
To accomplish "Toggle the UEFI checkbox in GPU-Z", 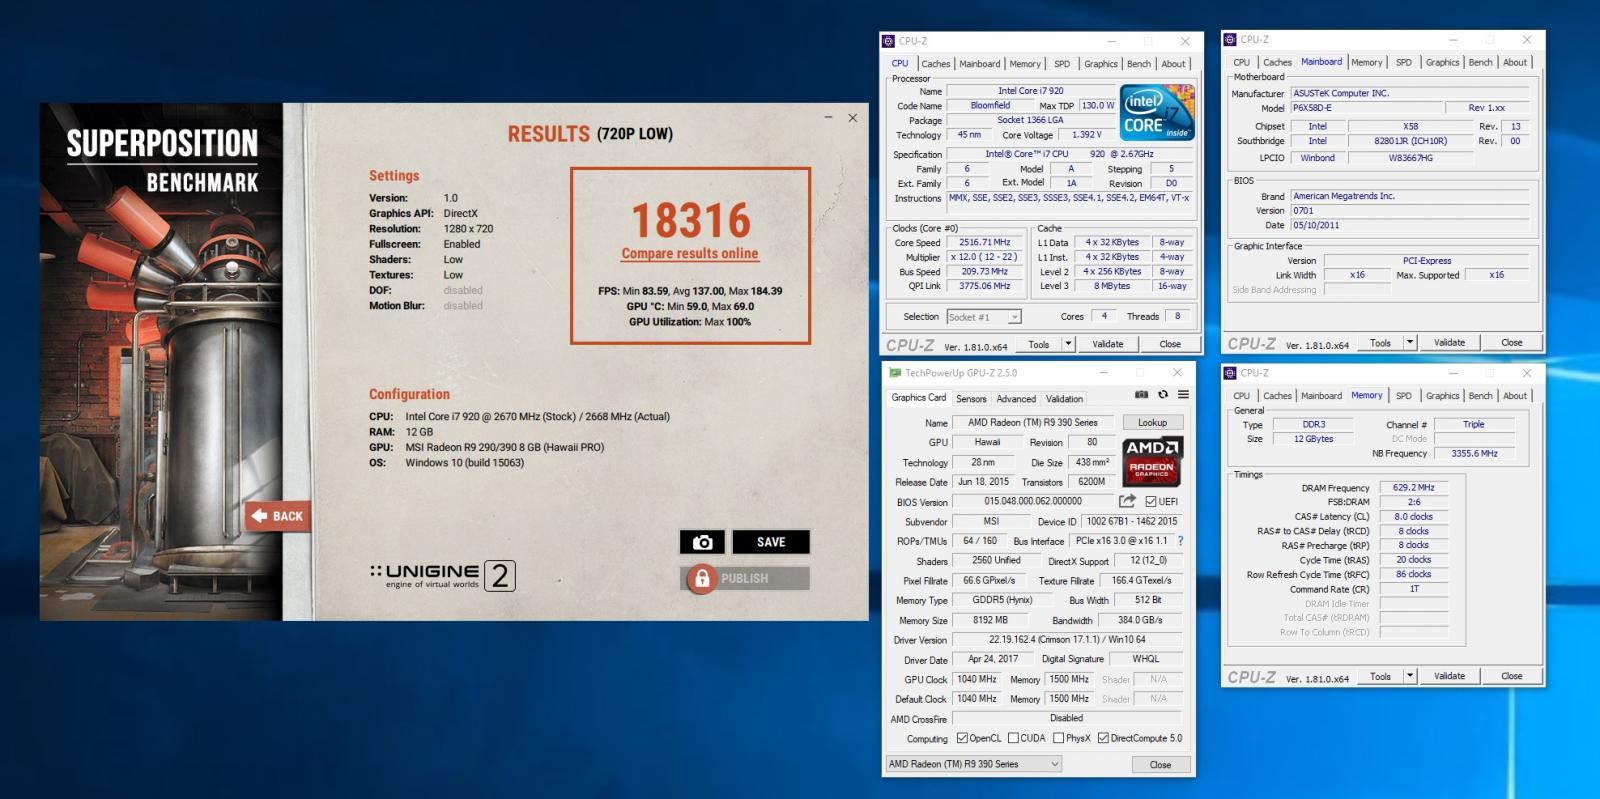I will pyautogui.click(x=1151, y=502).
